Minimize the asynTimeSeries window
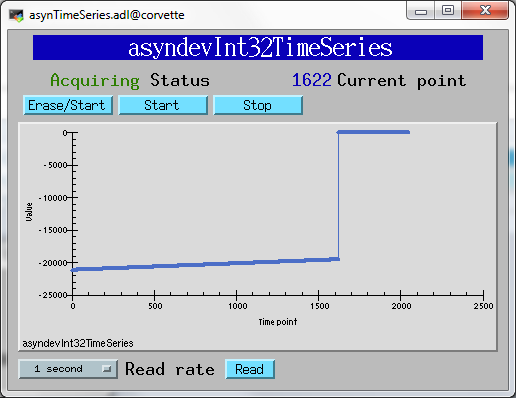The width and height of the screenshot is (516, 398). 421,11
